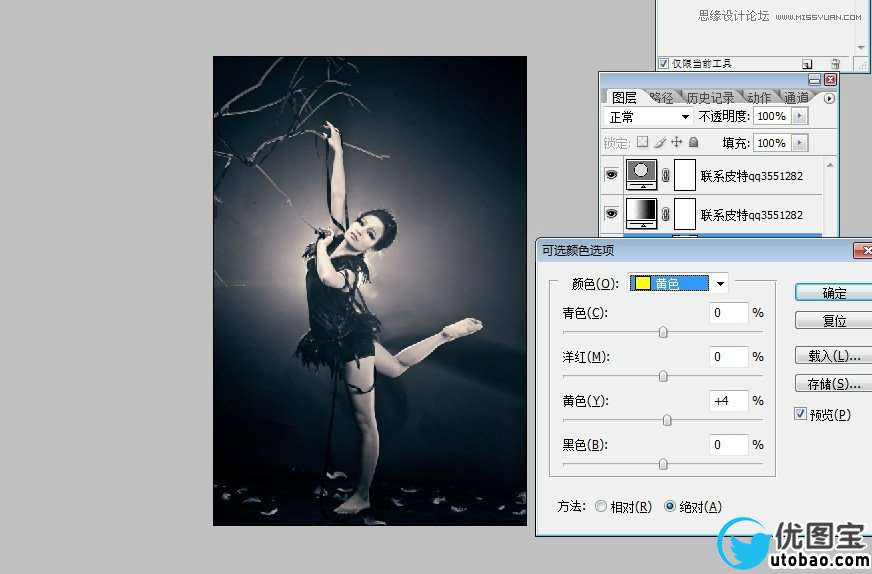Click the lock image pixels brush icon

tap(660, 142)
